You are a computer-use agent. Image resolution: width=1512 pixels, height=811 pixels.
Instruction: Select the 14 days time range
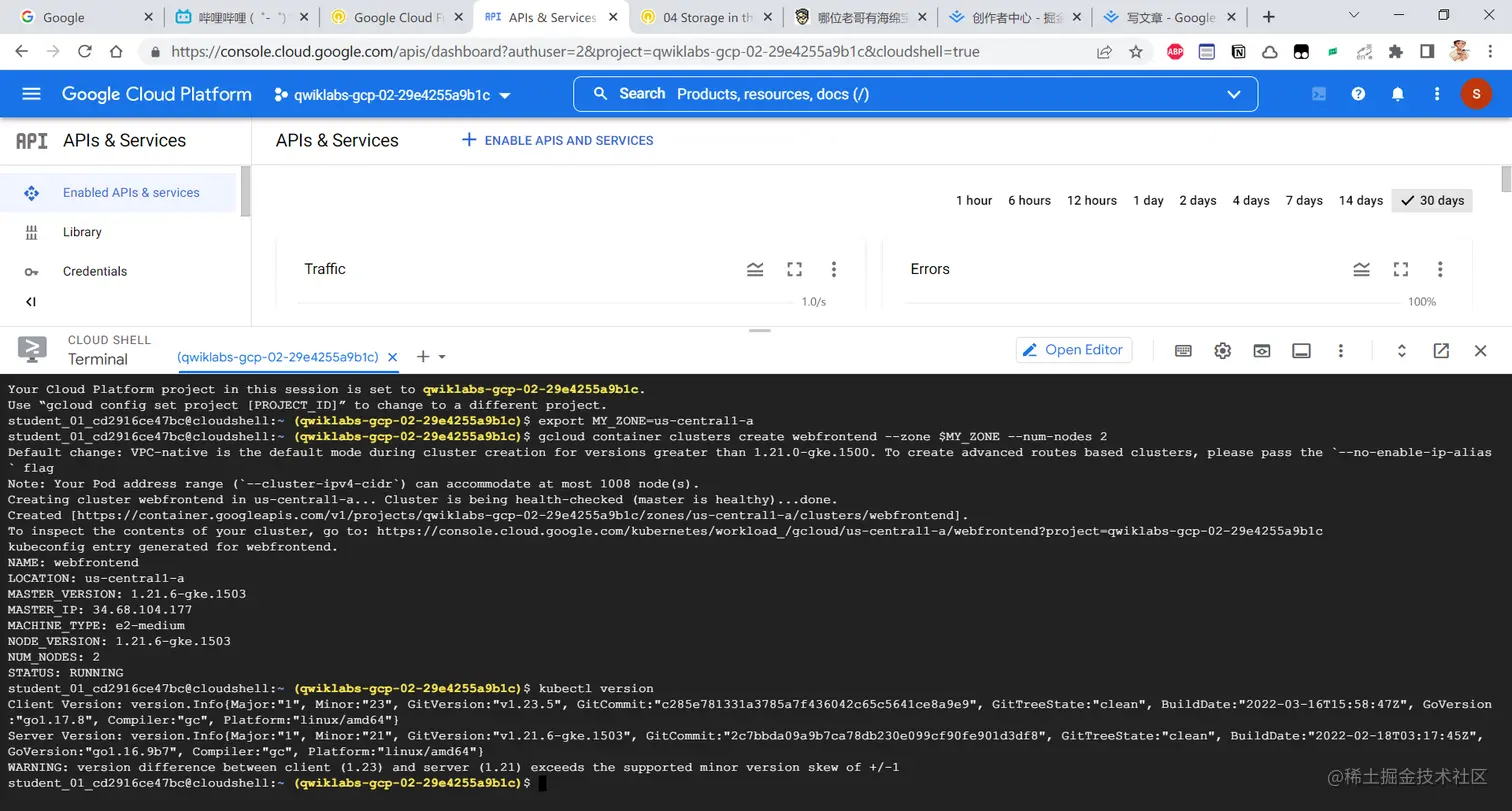[1361, 201]
